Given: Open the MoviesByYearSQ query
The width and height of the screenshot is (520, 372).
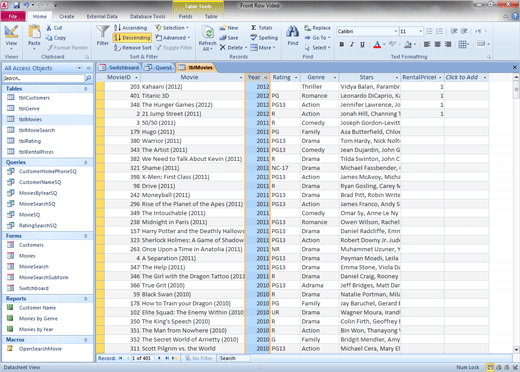Looking at the screenshot, I should [x=38, y=193].
